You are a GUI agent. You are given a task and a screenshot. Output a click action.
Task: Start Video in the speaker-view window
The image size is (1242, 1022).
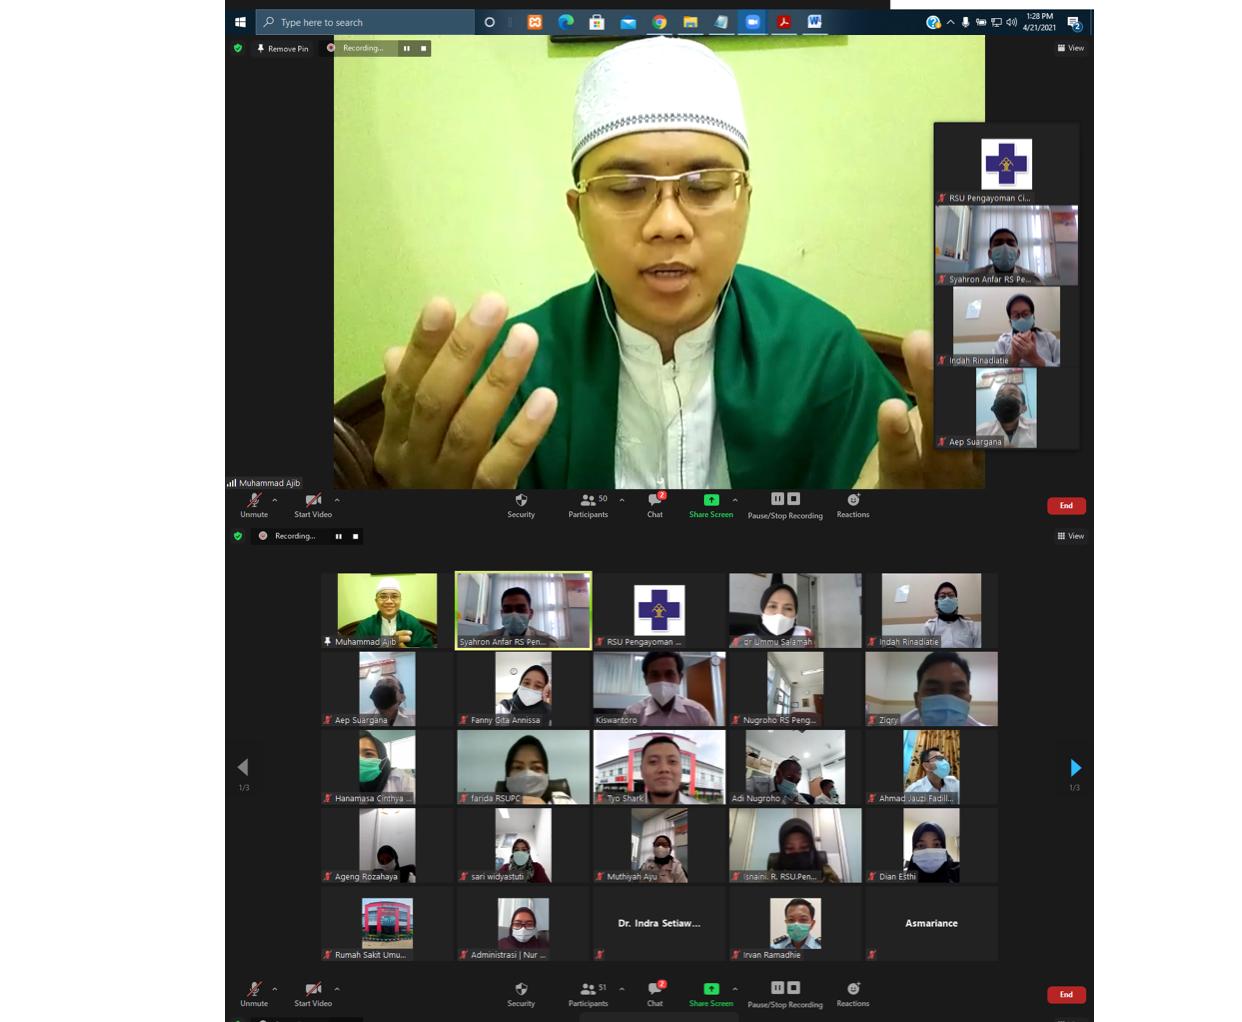pyautogui.click(x=313, y=504)
